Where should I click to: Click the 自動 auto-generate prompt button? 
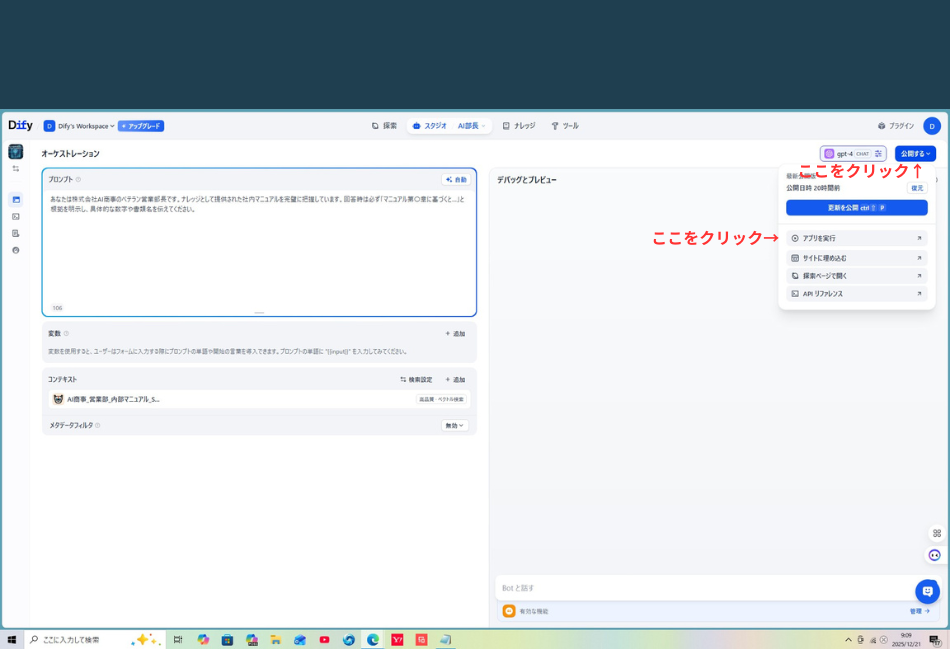click(x=456, y=180)
